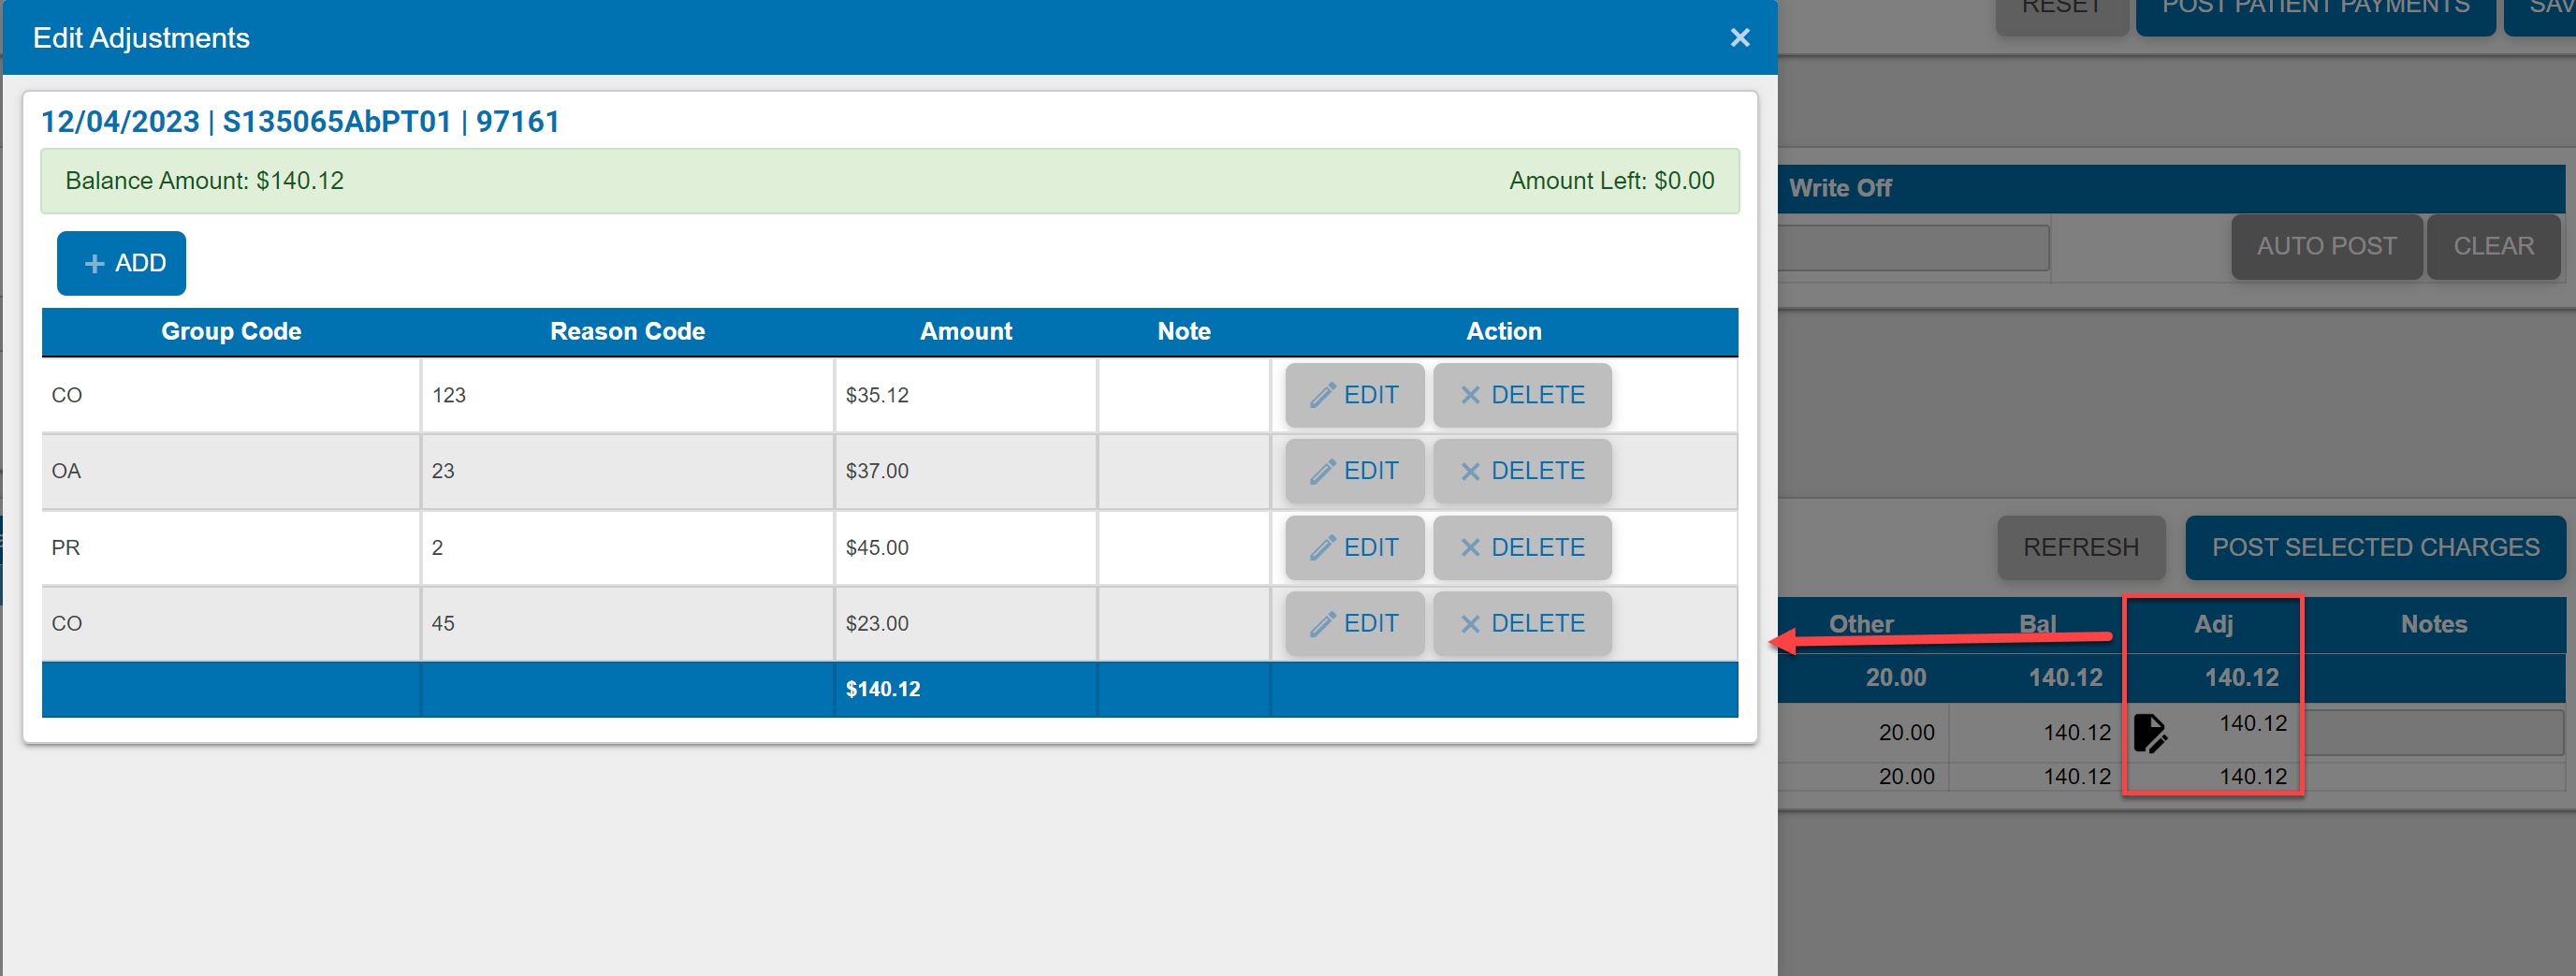2576x976 pixels.
Task: Click the X Delete icon on the CO 123 row
Action: (1471, 395)
